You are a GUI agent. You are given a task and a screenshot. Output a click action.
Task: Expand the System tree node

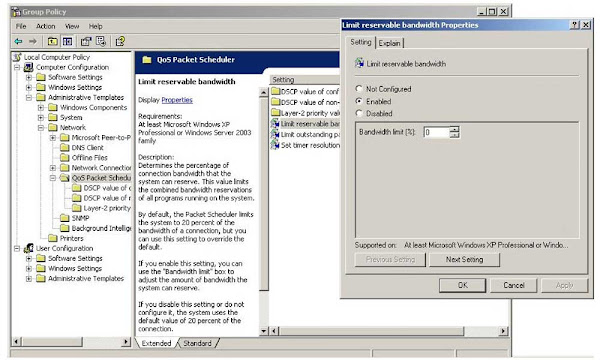[x=41, y=117]
